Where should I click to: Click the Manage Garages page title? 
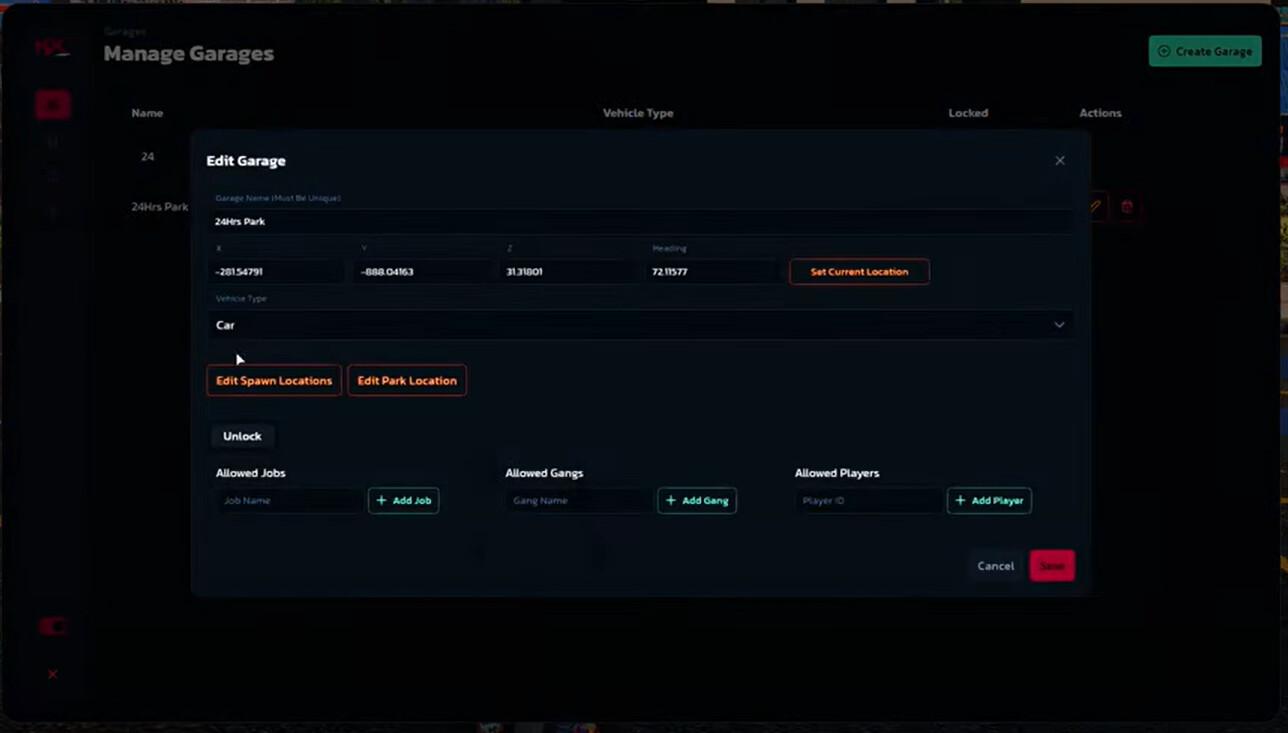[x=189, y=54]
